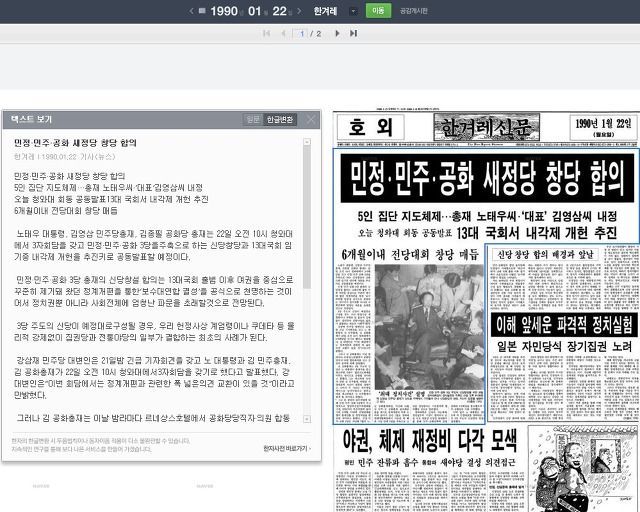Select the year field 1990
This screenshot has width=640, height=512.
coord(224,11)
